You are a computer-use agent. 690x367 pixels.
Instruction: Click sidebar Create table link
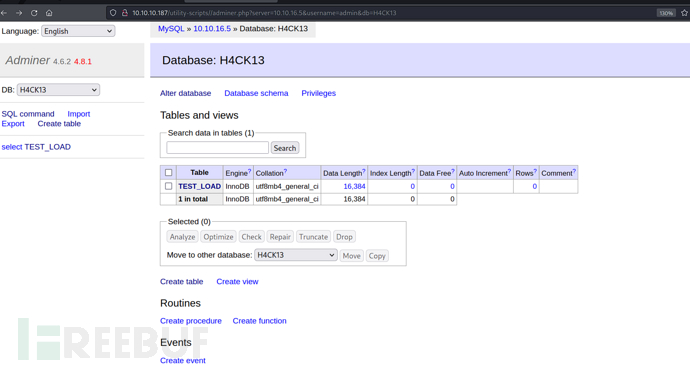click(59, 124)
